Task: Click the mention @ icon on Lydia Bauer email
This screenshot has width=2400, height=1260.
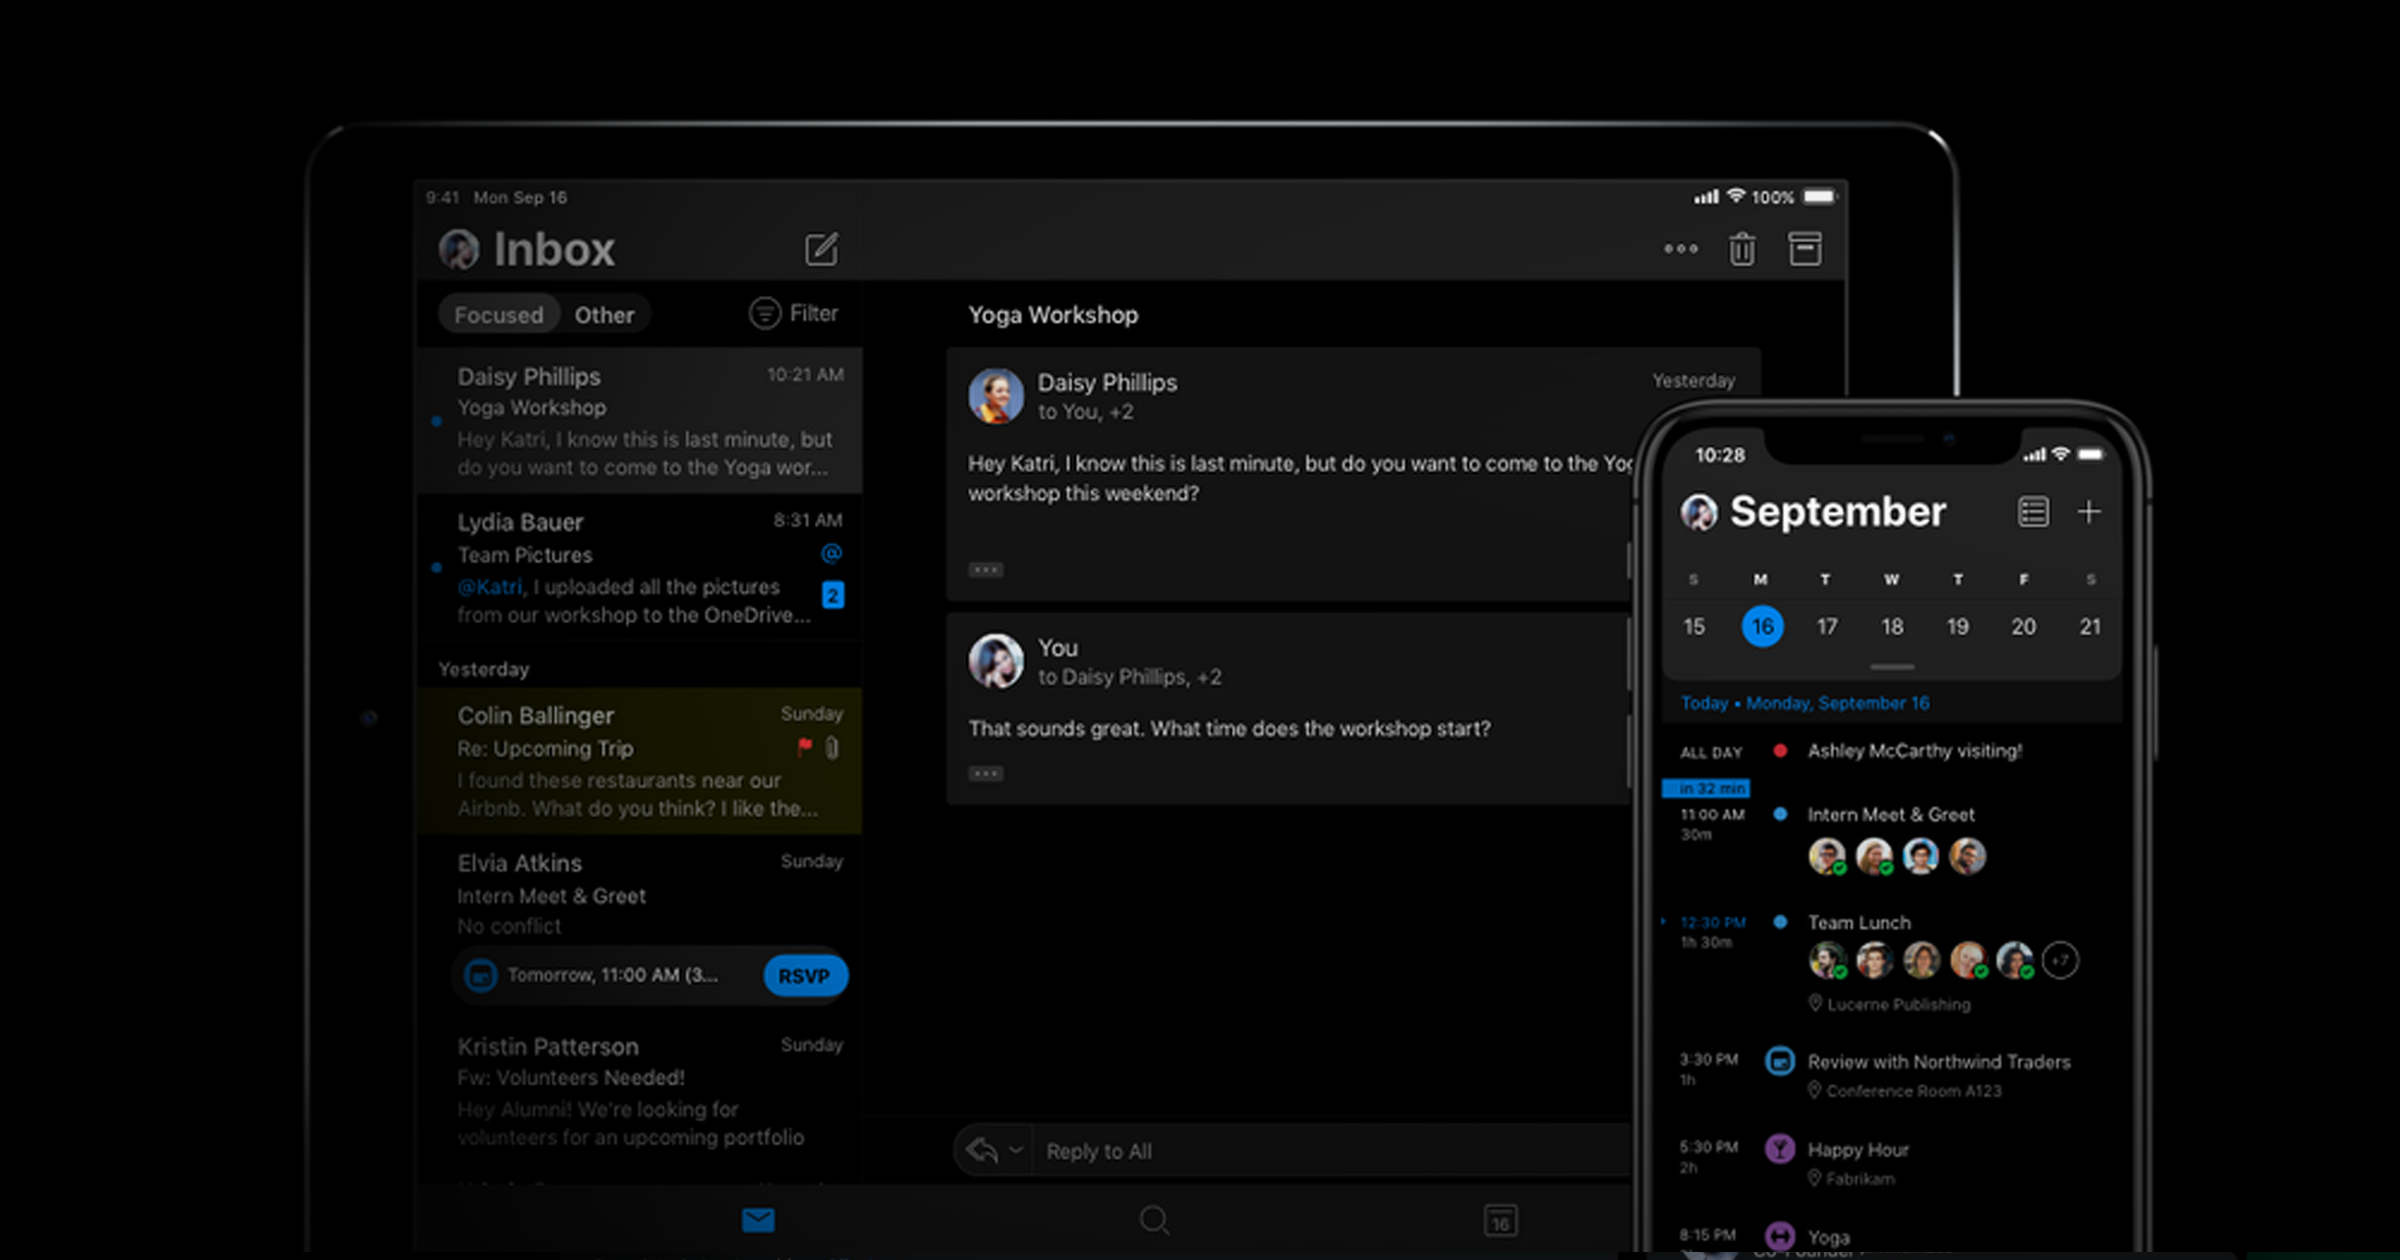Action: pos(831,553)
